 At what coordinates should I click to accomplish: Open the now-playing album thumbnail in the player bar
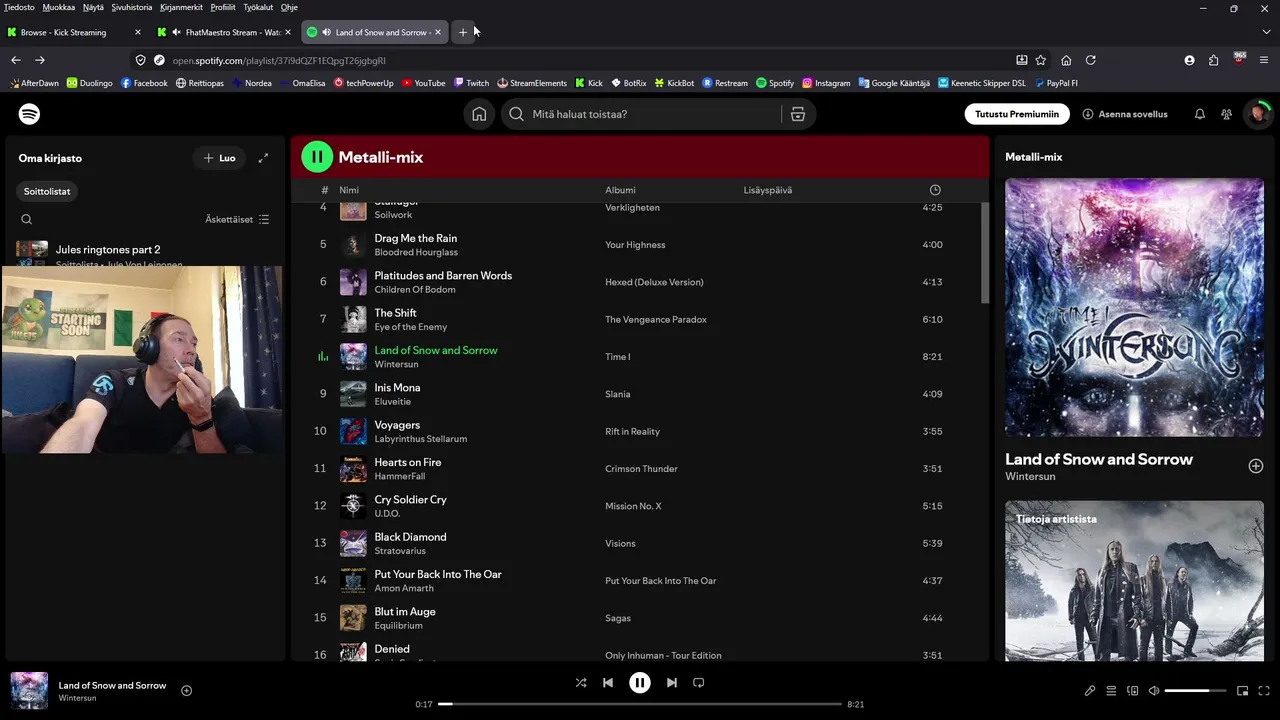pos(29,691)
